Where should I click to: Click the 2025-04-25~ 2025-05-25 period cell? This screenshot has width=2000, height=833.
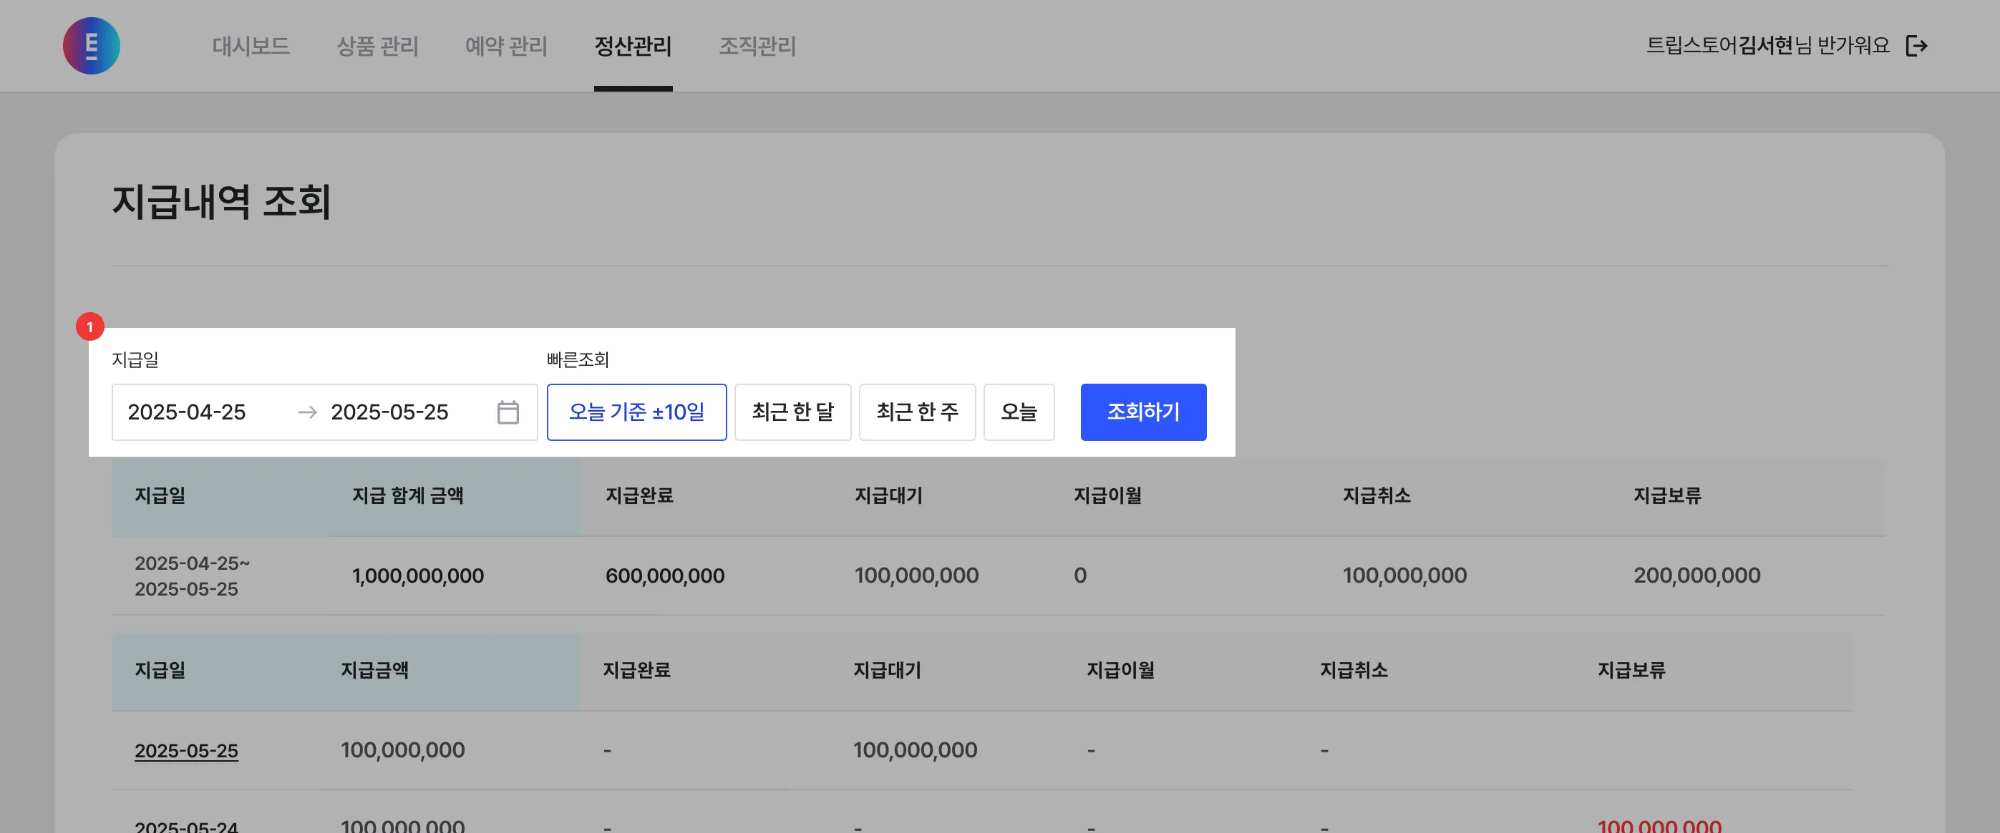(x=192, y=576)
